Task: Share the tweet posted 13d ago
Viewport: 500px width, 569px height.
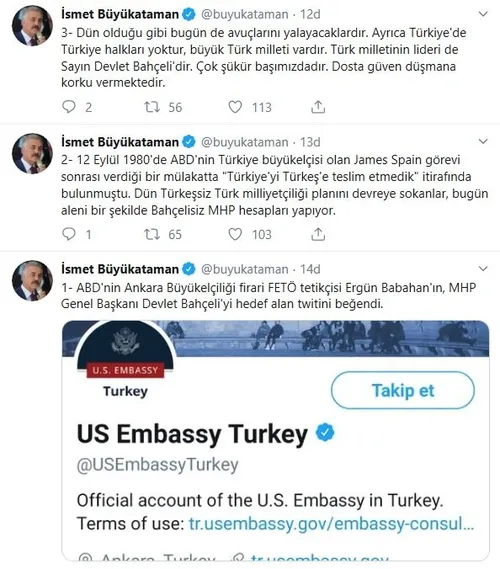Action: click(318, 234)
